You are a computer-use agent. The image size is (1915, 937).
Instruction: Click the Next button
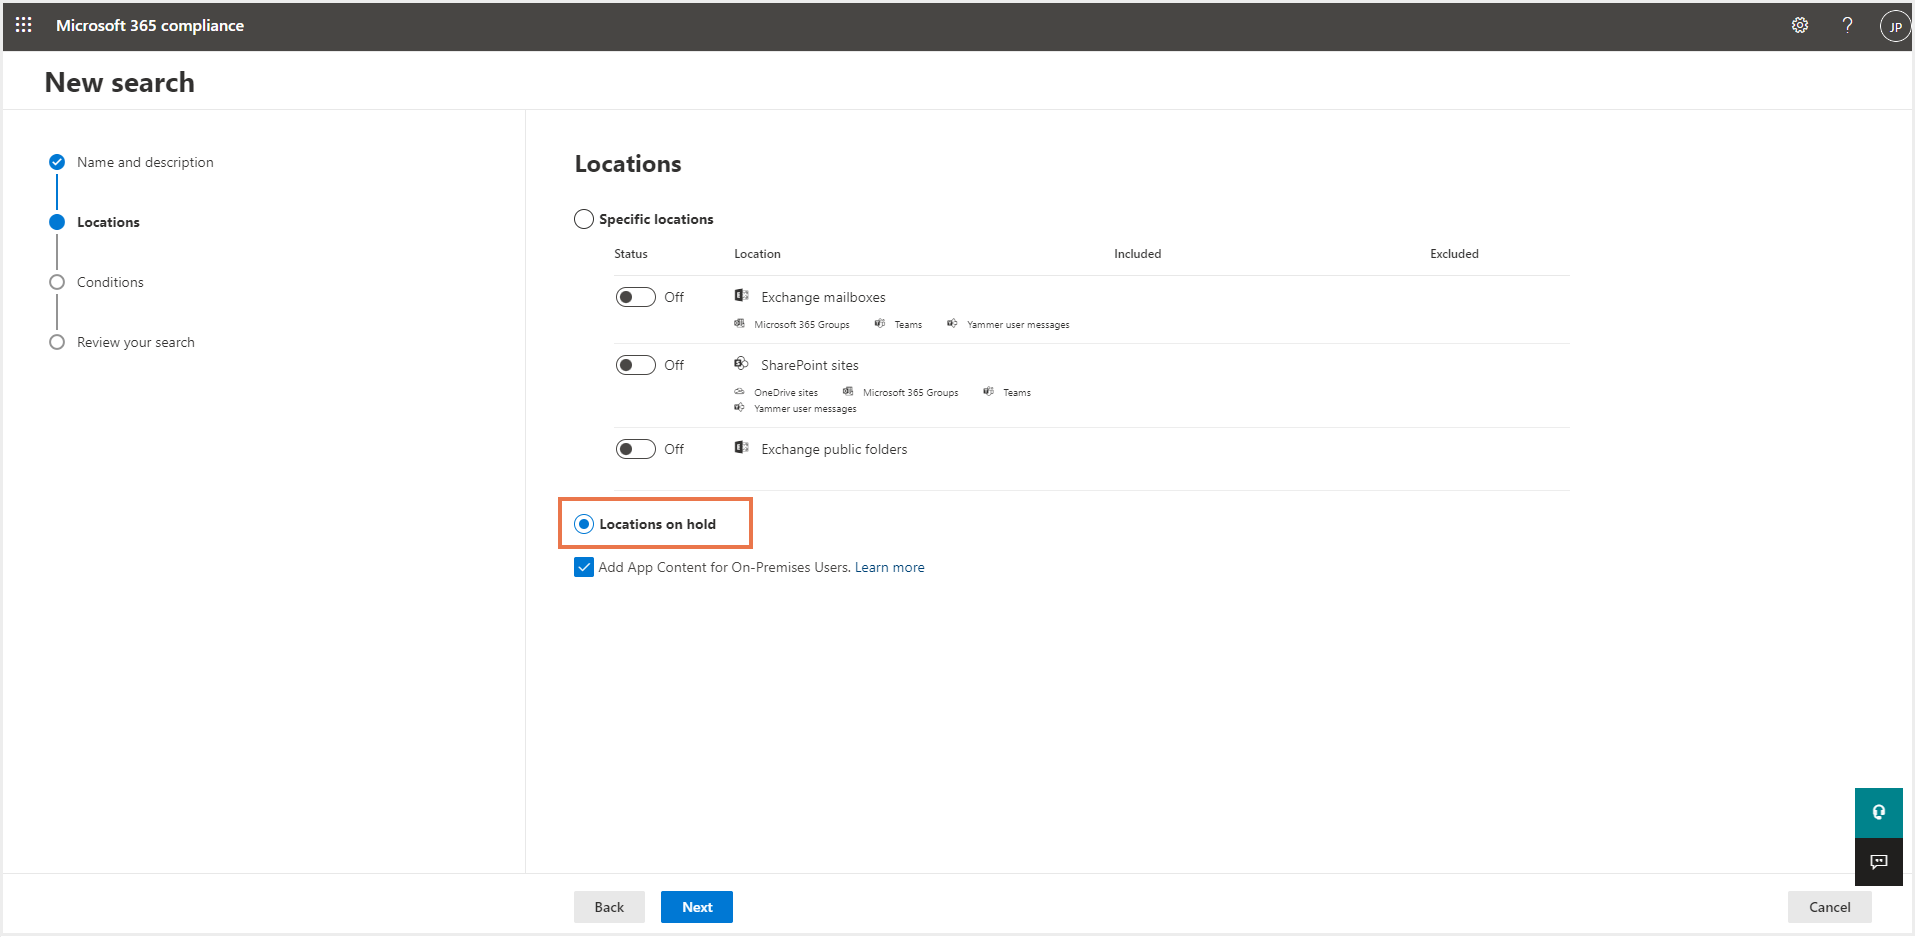click(696, 906)
